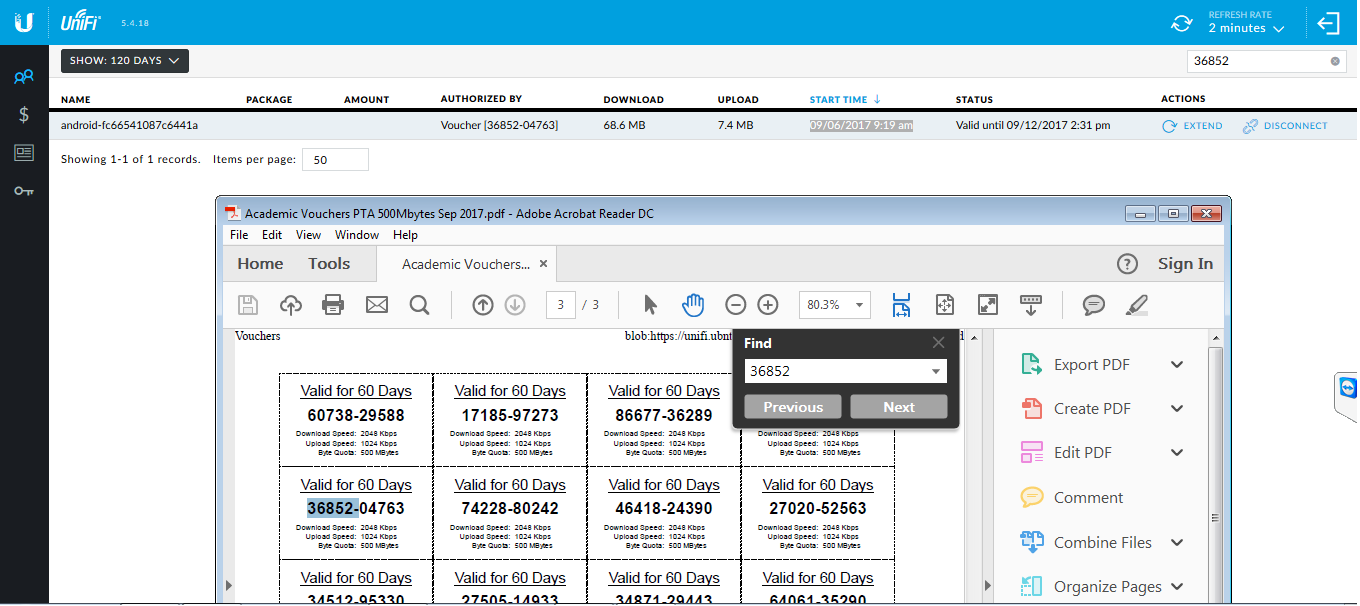Click the Disconnect link for android client
This screenshot has height=606, width=1360.
1285,126
